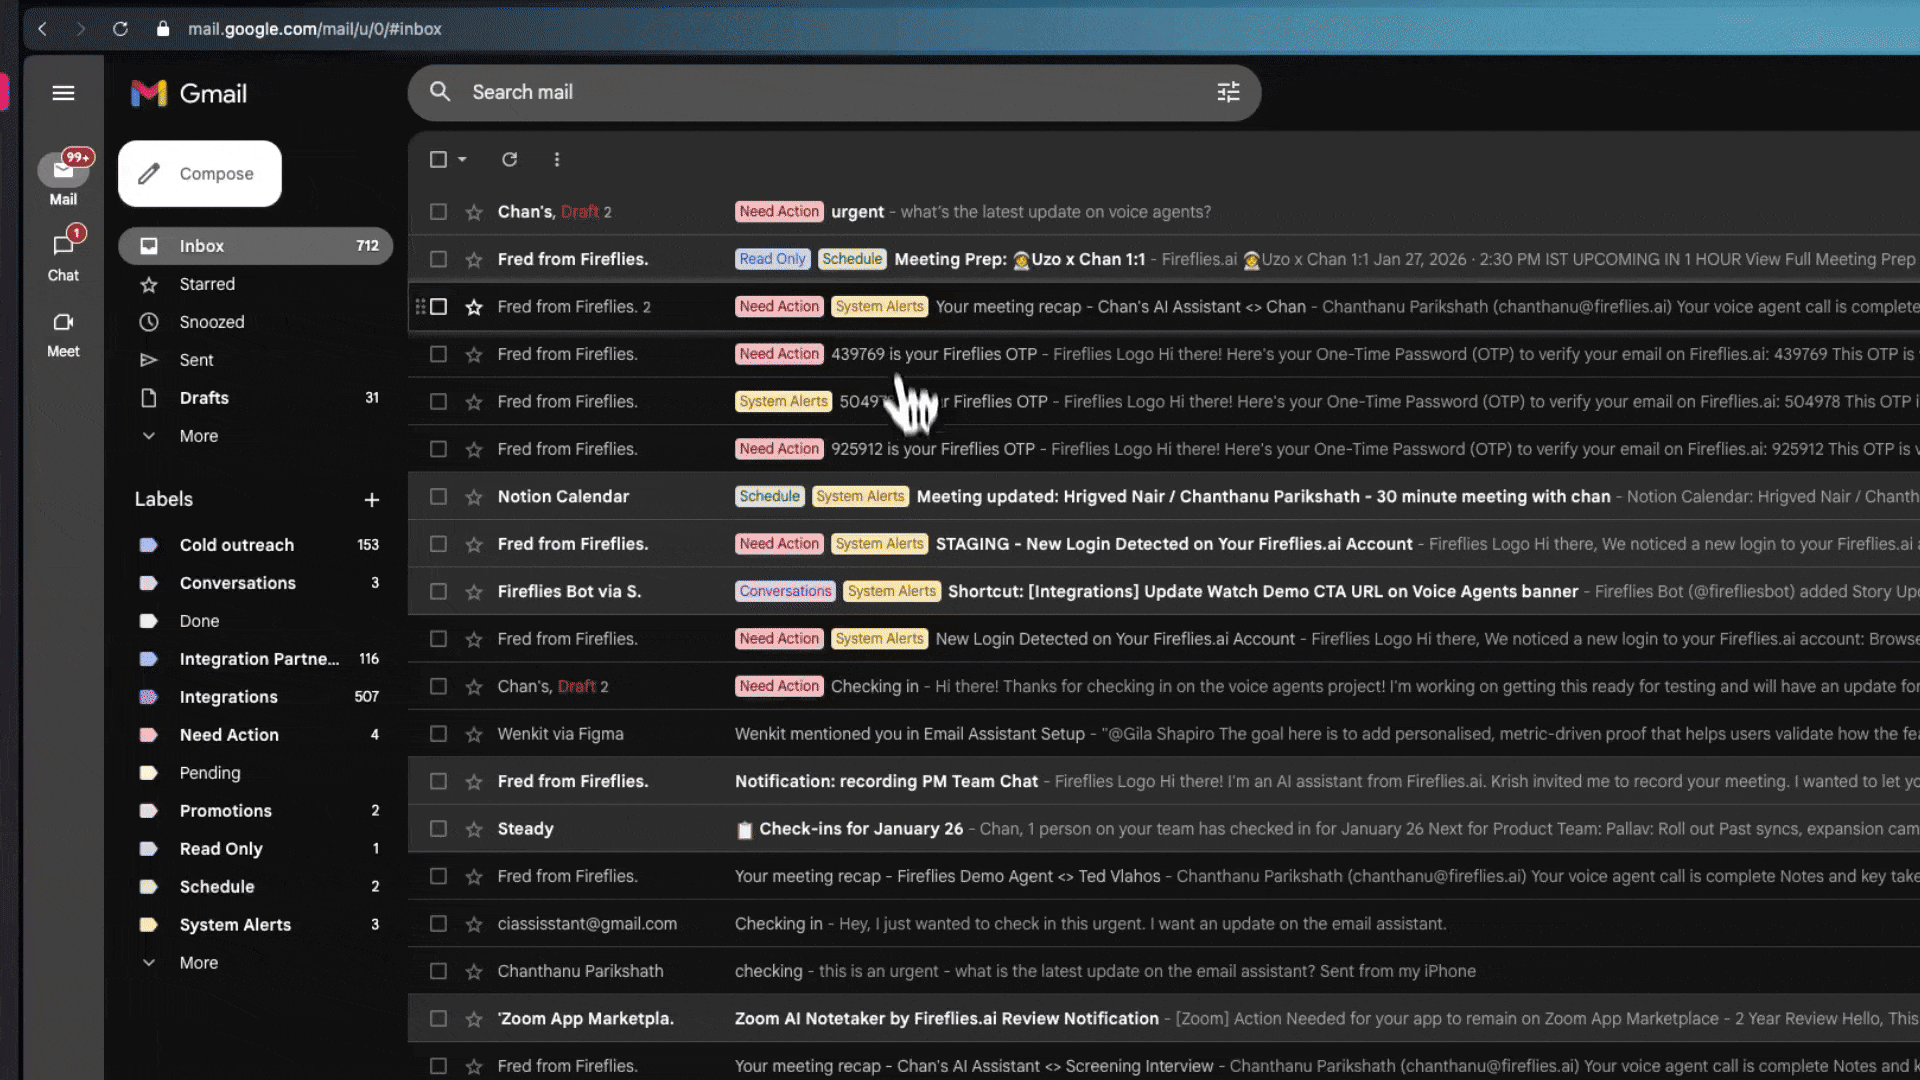The width and height of the screenshot is (1920, 1080).
Task: Click the Gmail logo
Action: click(189, 93)
